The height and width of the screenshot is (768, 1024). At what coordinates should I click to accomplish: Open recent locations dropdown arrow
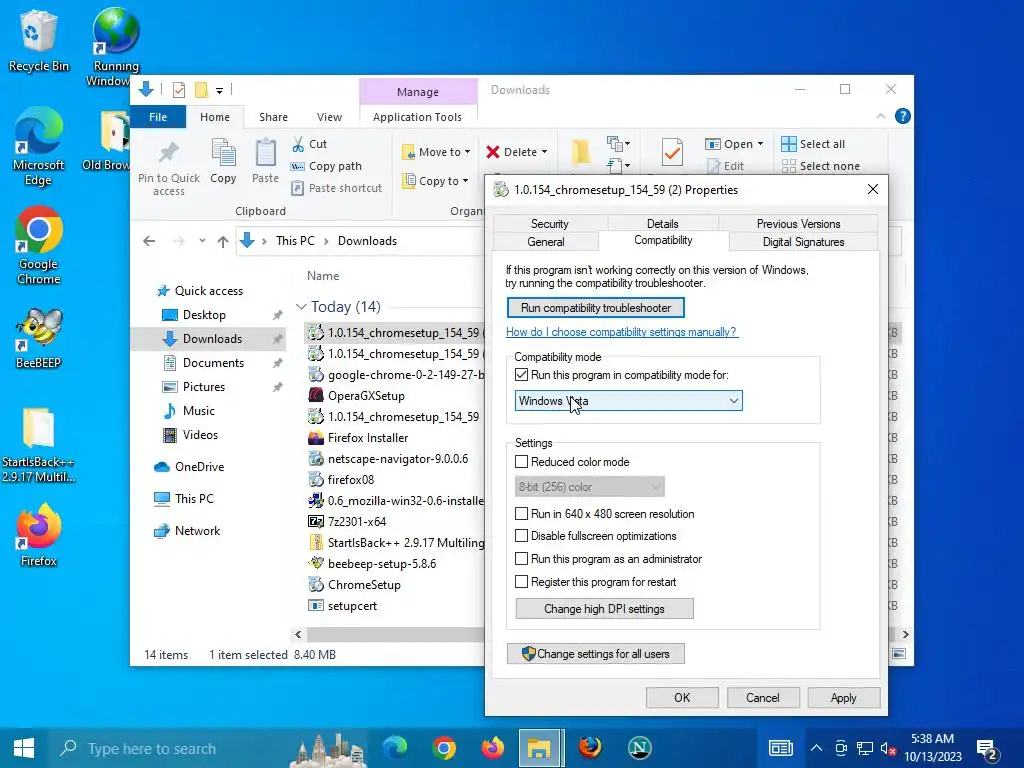(x=202, y=241)
